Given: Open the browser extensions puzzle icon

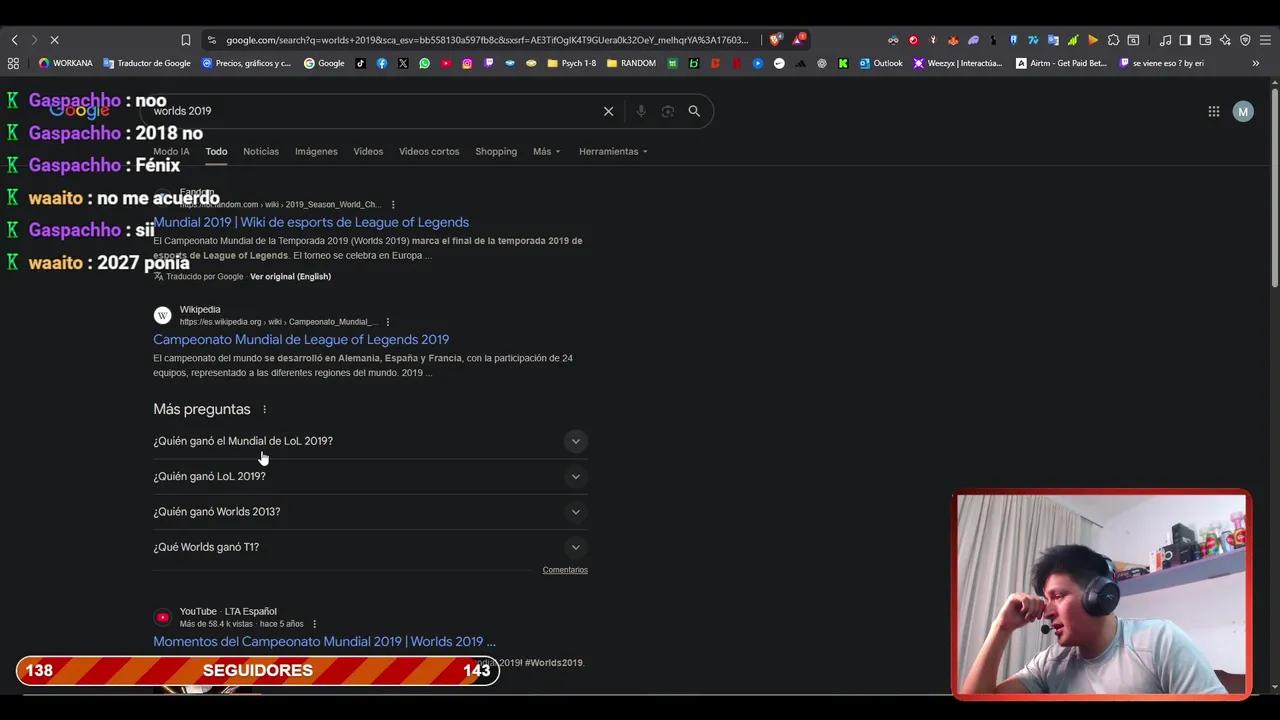Looking at the screenshot, I should [1113, 40].
